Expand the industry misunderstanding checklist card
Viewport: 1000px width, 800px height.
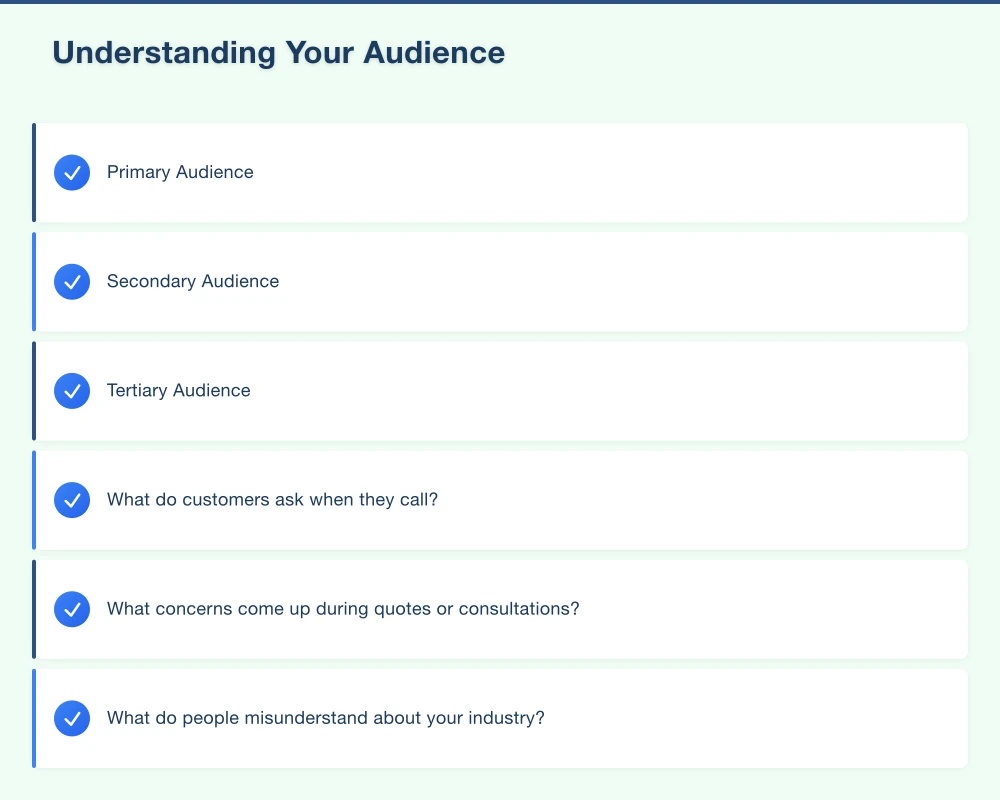point(500,717)
